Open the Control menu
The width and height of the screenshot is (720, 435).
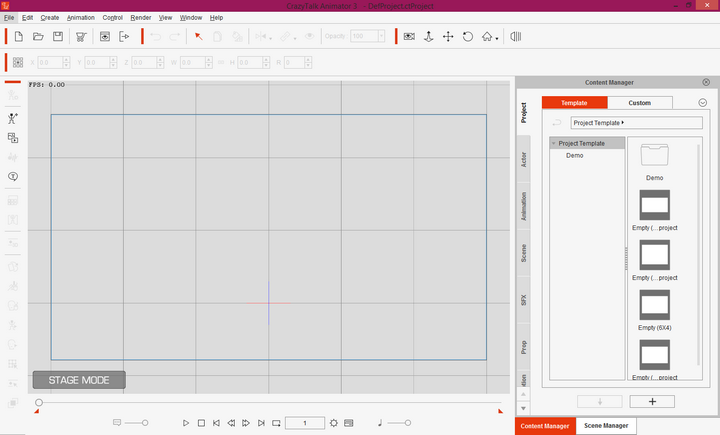point(112,17)
